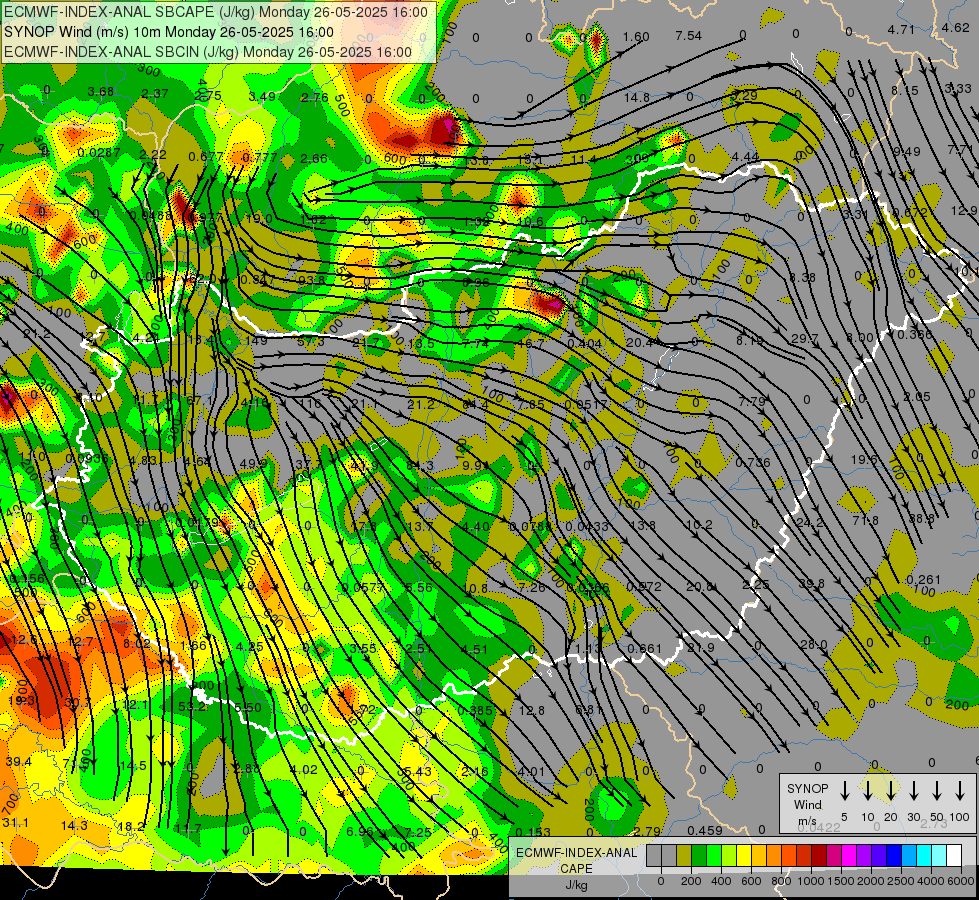Click the 4.71 value near top right
This screenshot has width=979, height=900.
(901, 29)
